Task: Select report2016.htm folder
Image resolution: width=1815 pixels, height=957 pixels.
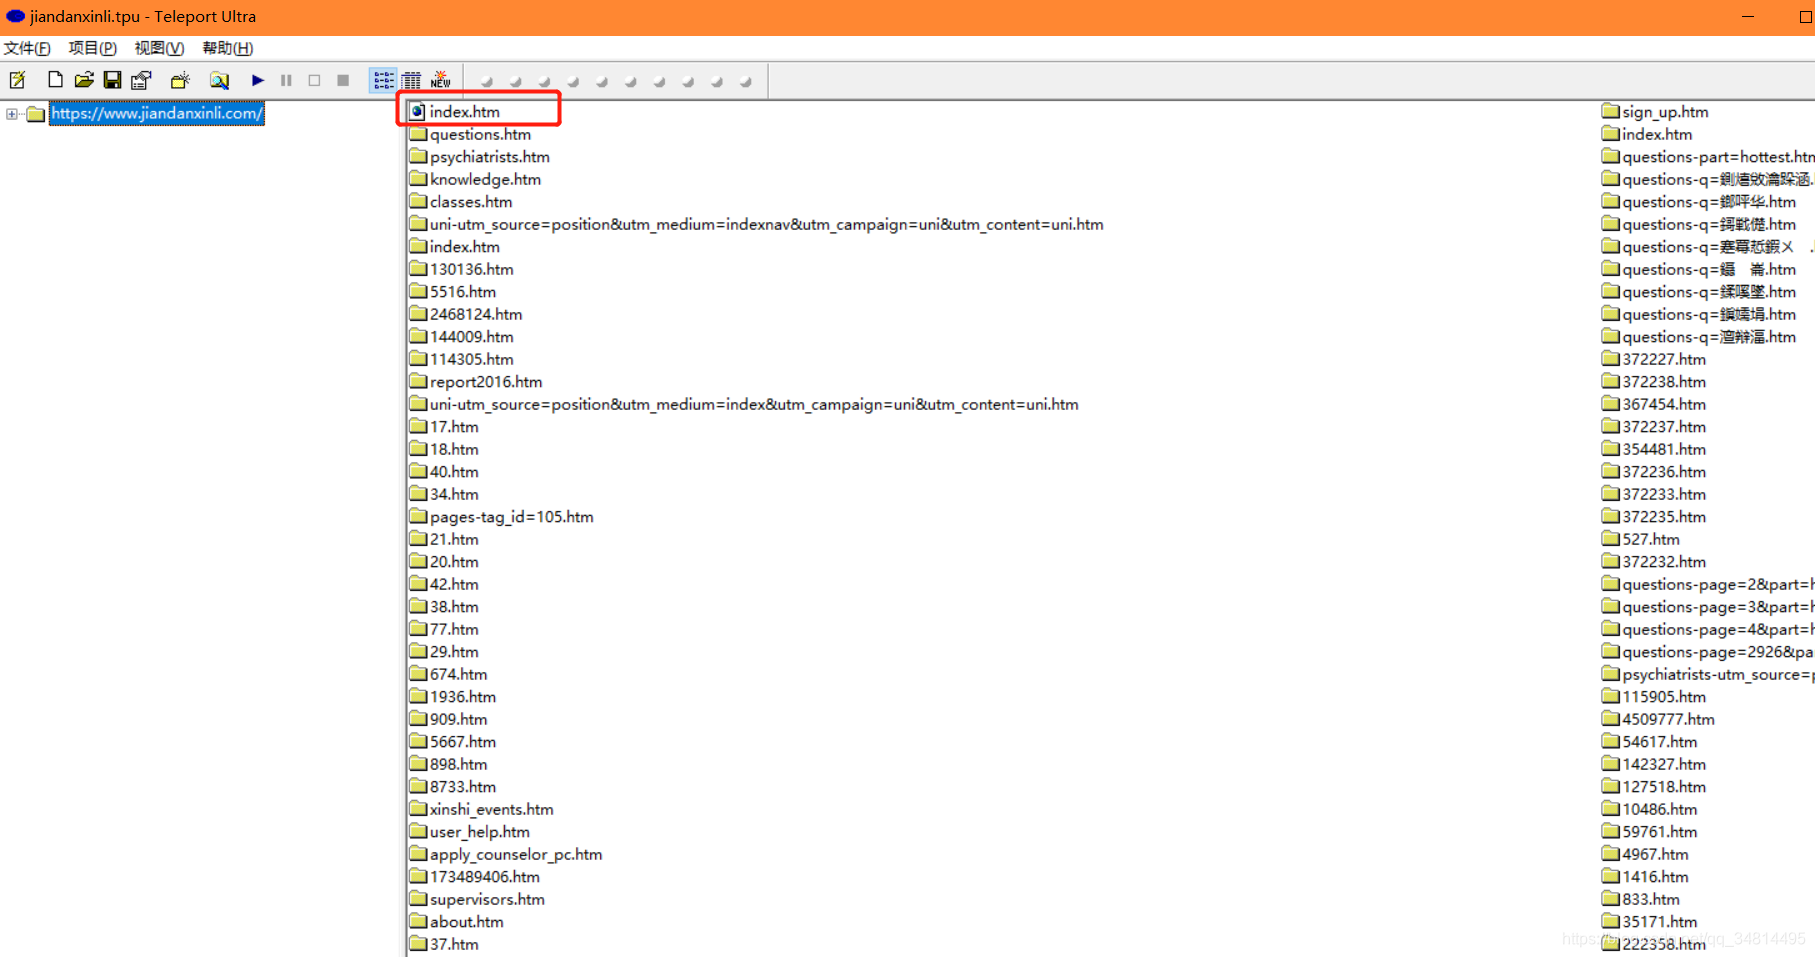Action: pyautogui.click(x=486, y=382)
